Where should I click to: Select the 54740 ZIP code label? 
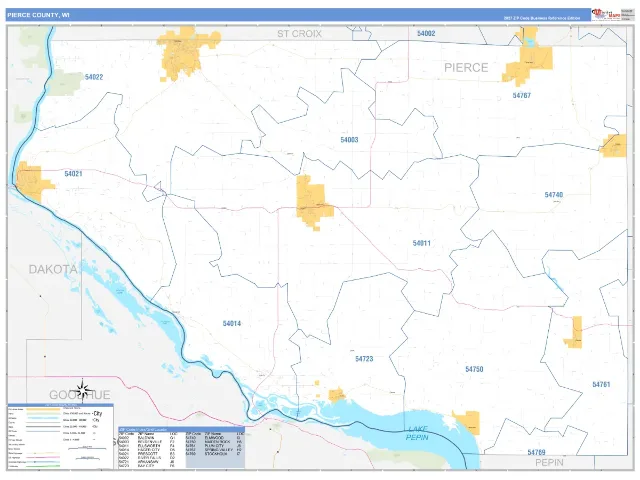coord(554,195)
